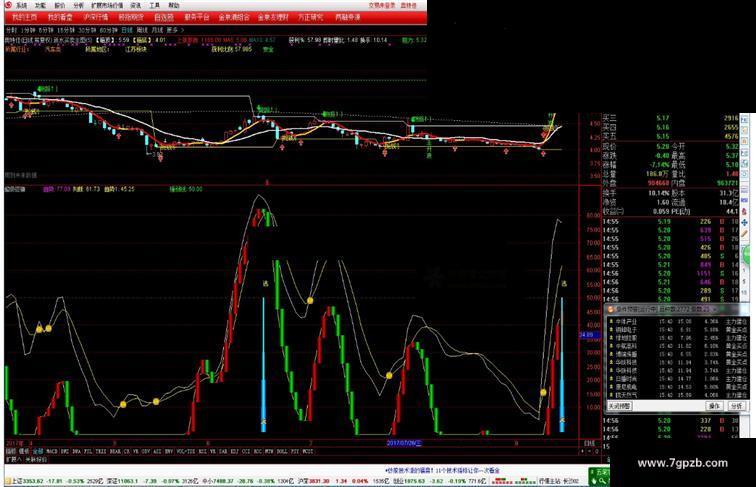Select the TRIX indicator tab
This screenshot has height=487, width=756.
(100, 452)
